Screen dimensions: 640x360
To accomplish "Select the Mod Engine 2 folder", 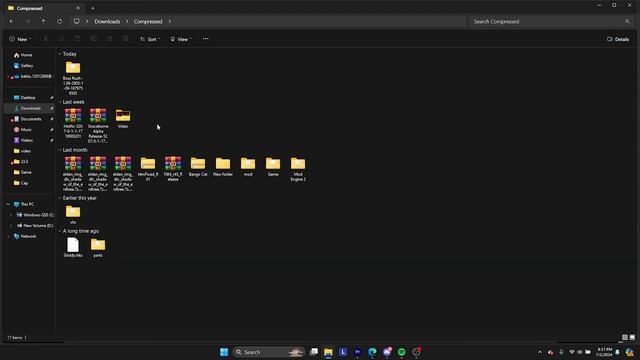I will (x=298, y=169).
